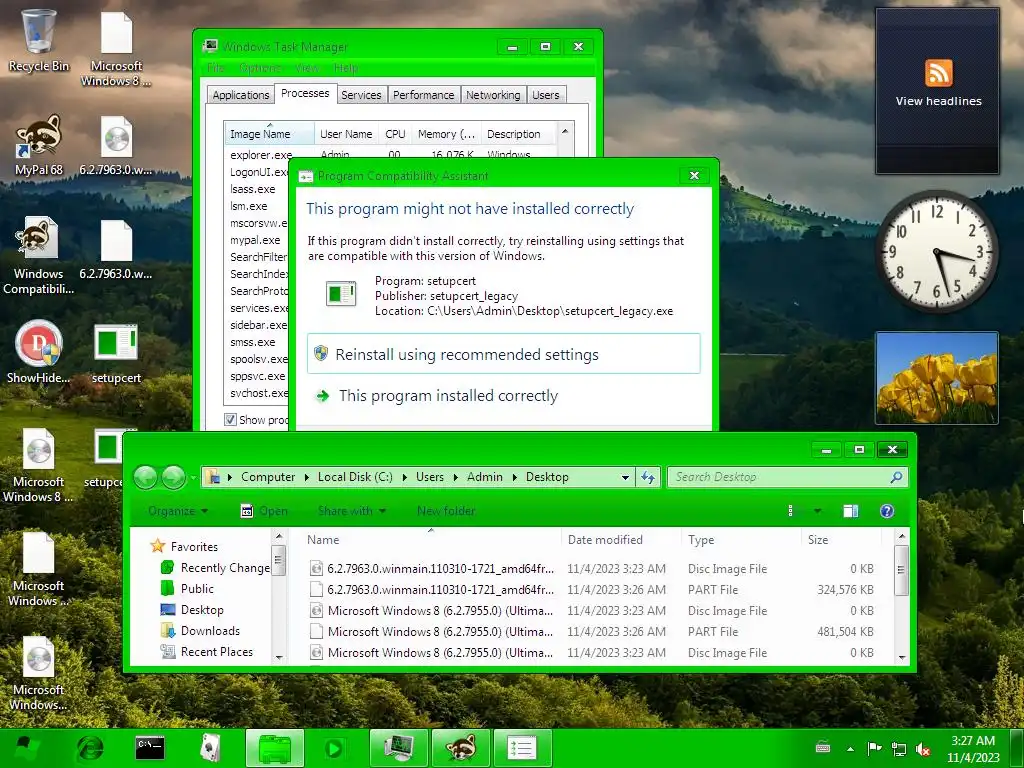The image size is (1024, 768).
Task: Click the Open toolbar button in Explorer
Action: [264, 511]
